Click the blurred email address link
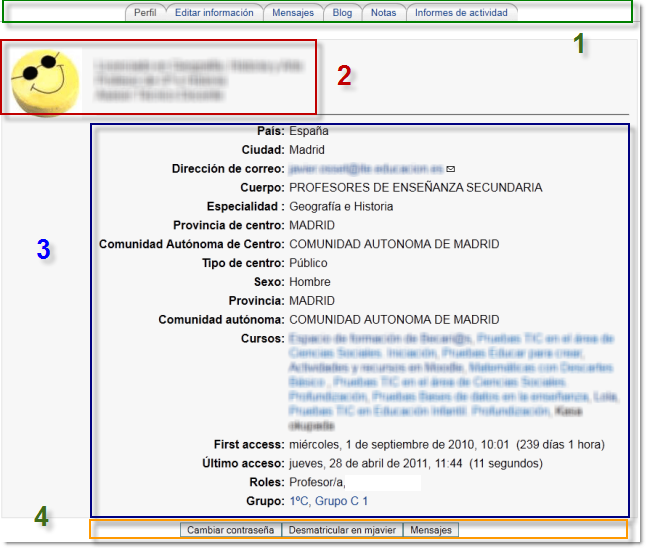The width and height of the screenshot is (646, 548). [365, 169]
